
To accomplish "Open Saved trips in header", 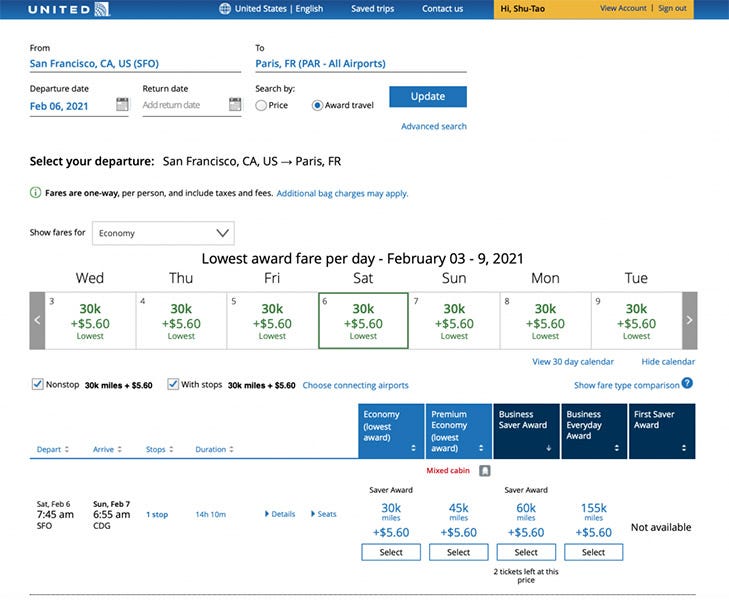I will pyautogui.click(x=372, y=9).
